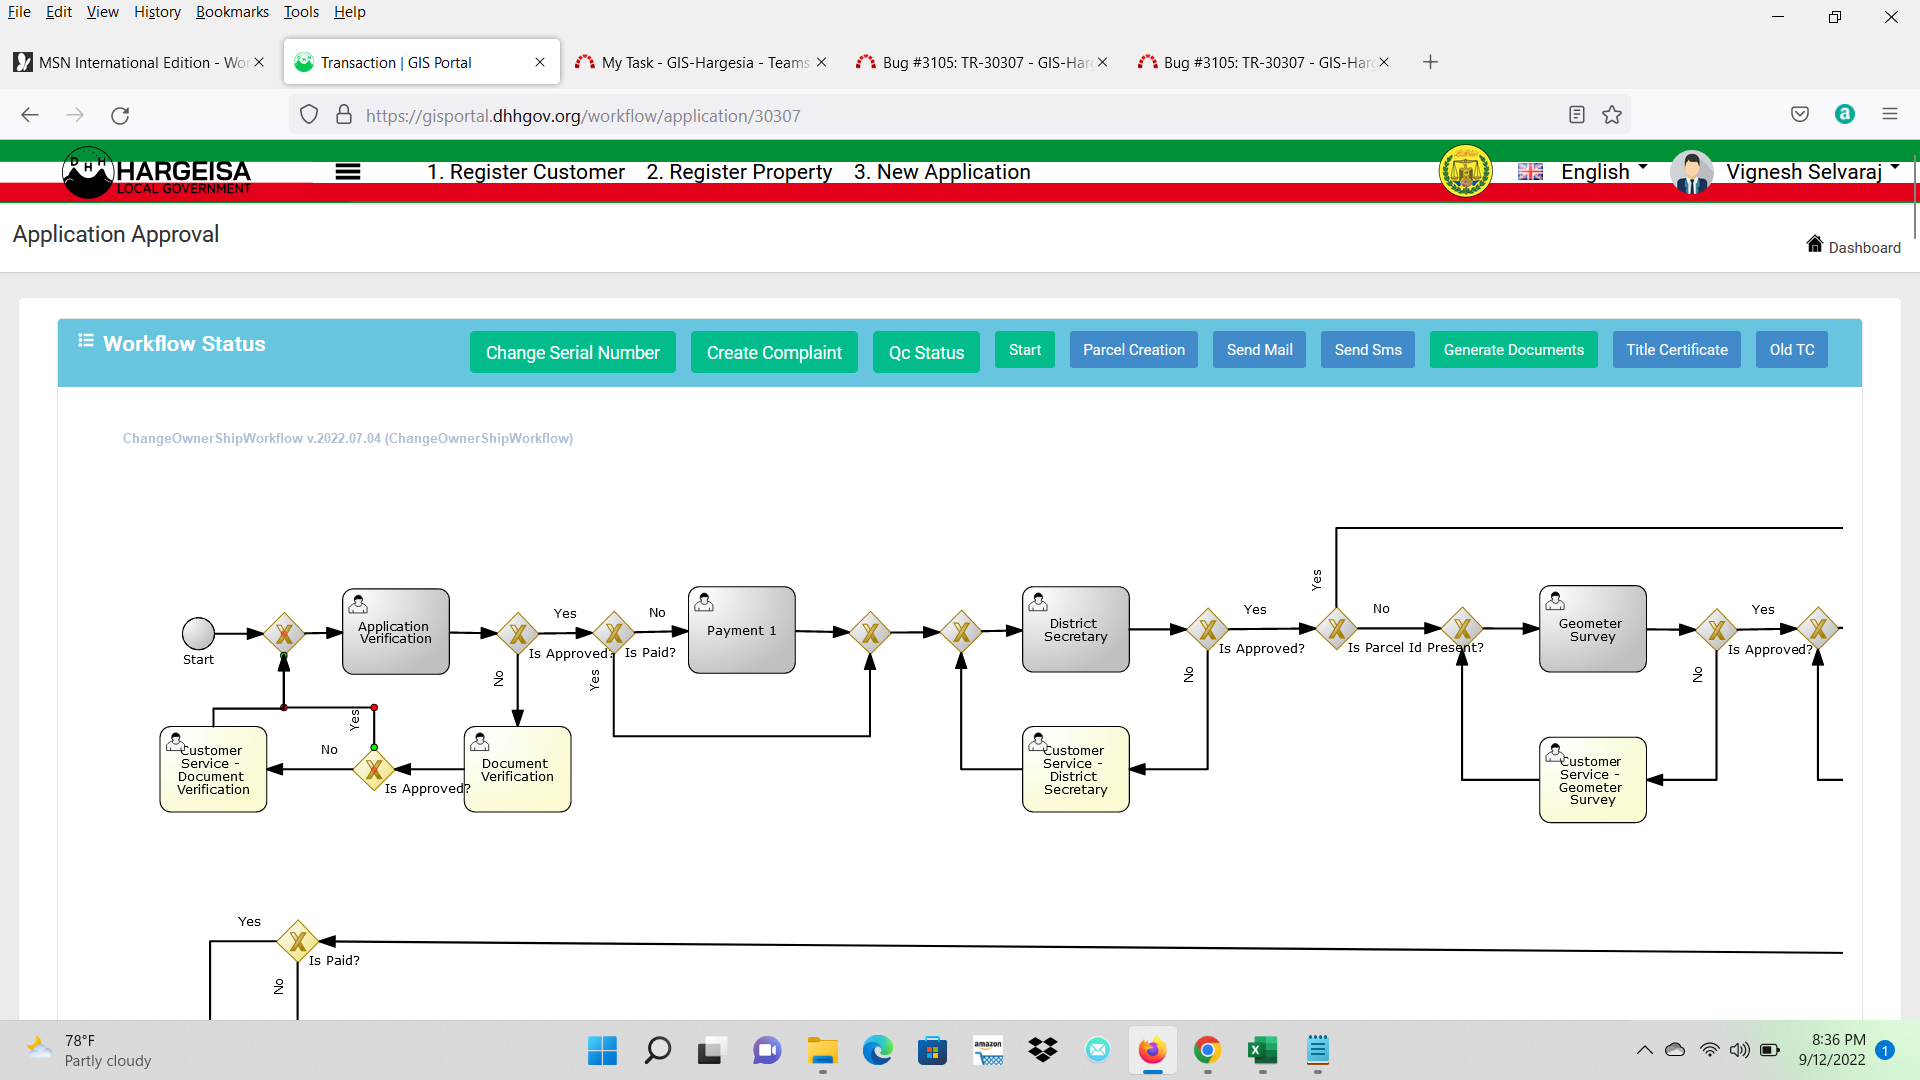
Task: Reload the page with the refresh icon
Action: (x=120, y=115)
